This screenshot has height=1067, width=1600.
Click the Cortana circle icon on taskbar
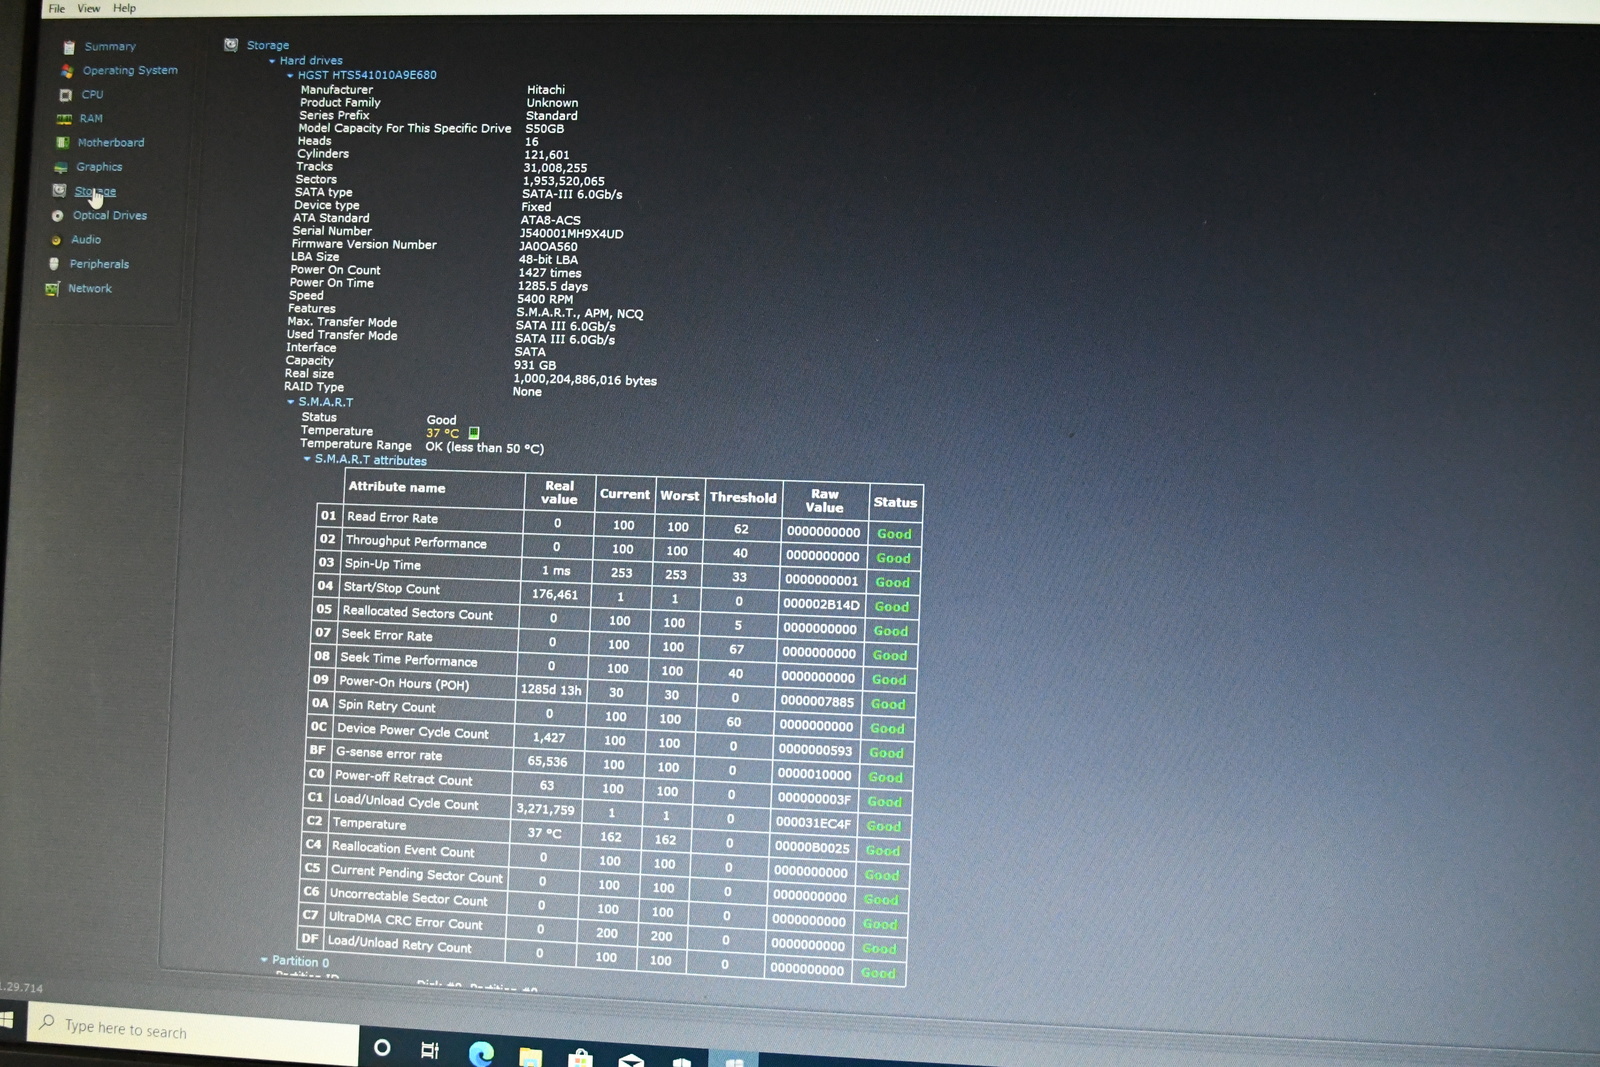(382, 1047)
